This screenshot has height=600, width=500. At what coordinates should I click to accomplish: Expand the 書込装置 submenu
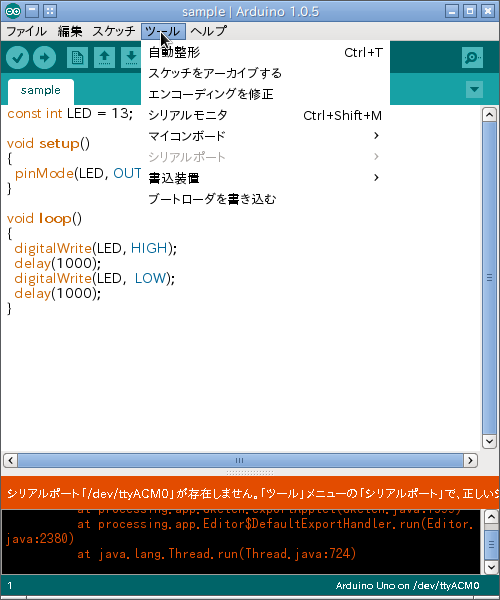coord(265,178)
